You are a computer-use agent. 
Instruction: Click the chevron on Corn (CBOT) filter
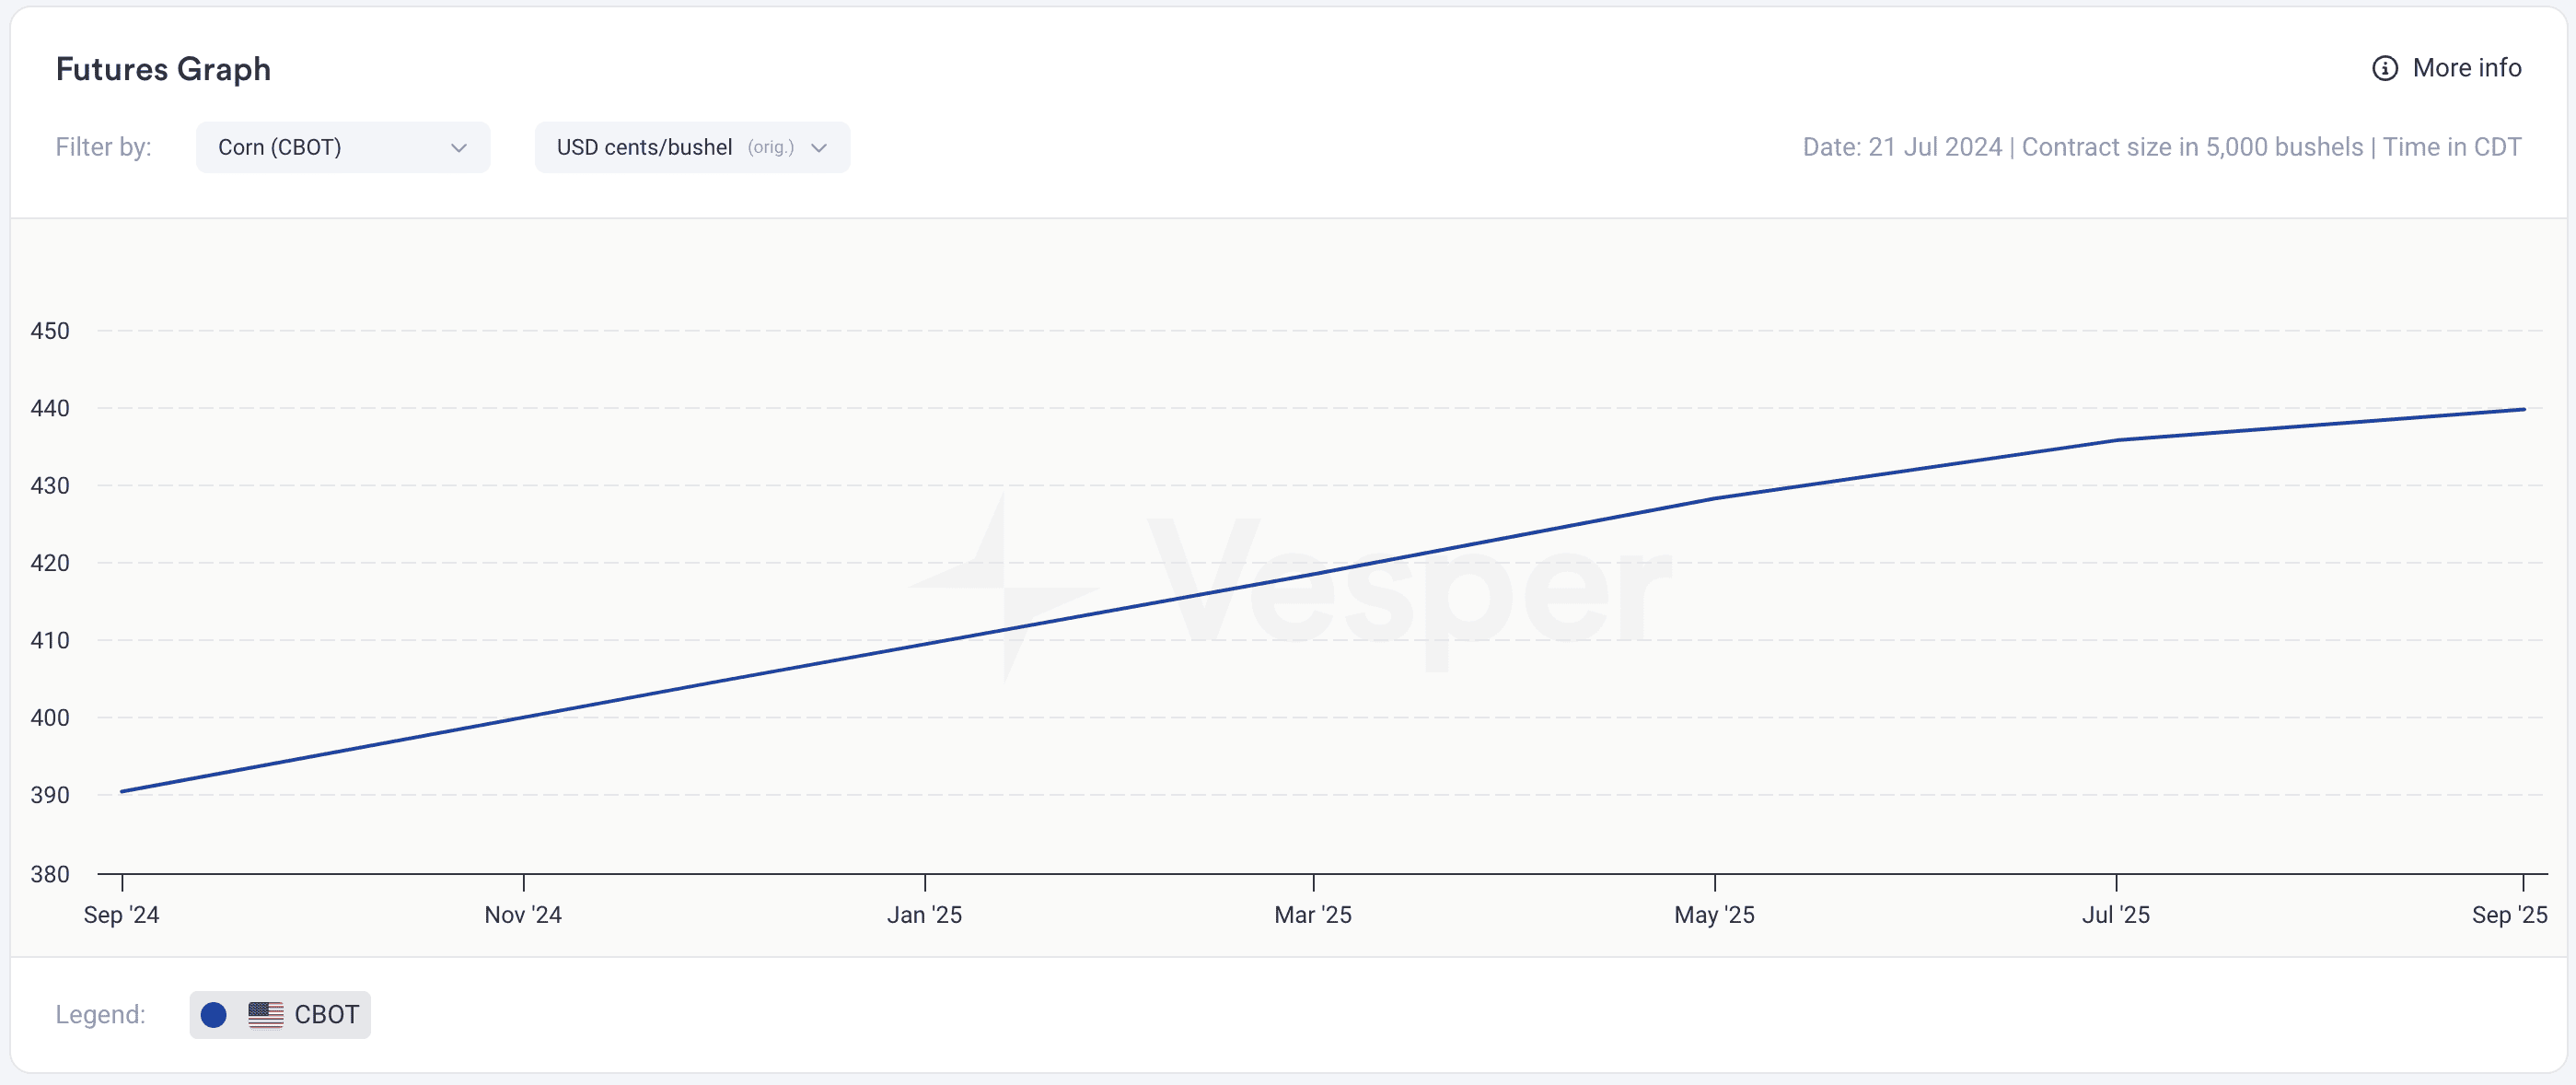(459, 148)
